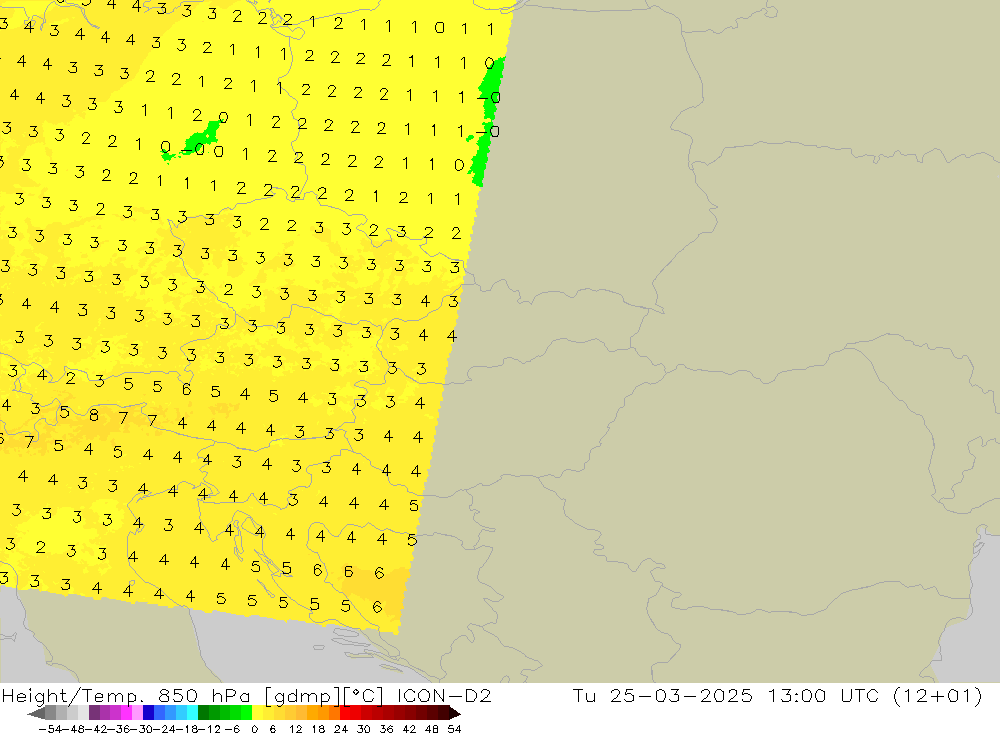Pick the cyan swatch in the color scale
1000x733 pixels.
click(x=192, y=713)
